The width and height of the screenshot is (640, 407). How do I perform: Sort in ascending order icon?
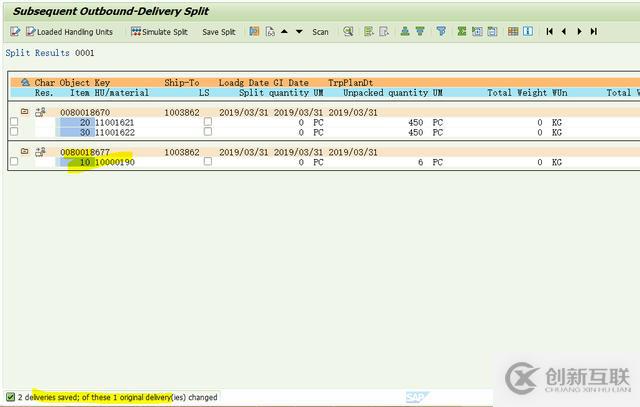tap(405, 31)
